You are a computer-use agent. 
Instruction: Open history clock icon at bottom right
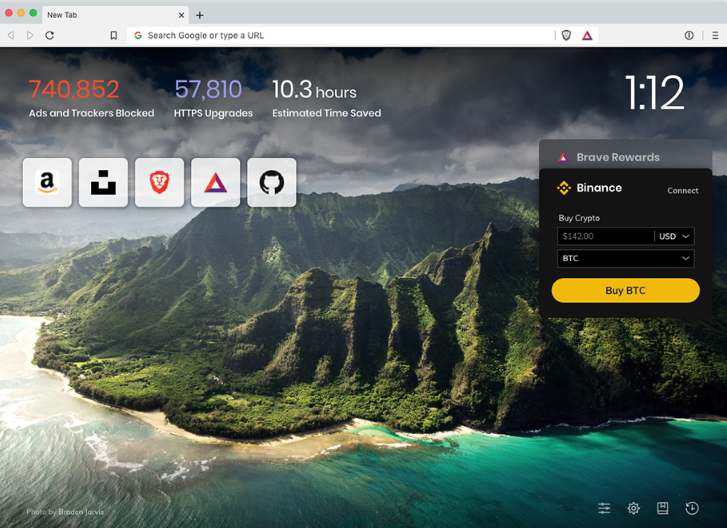tap(692, 508)
